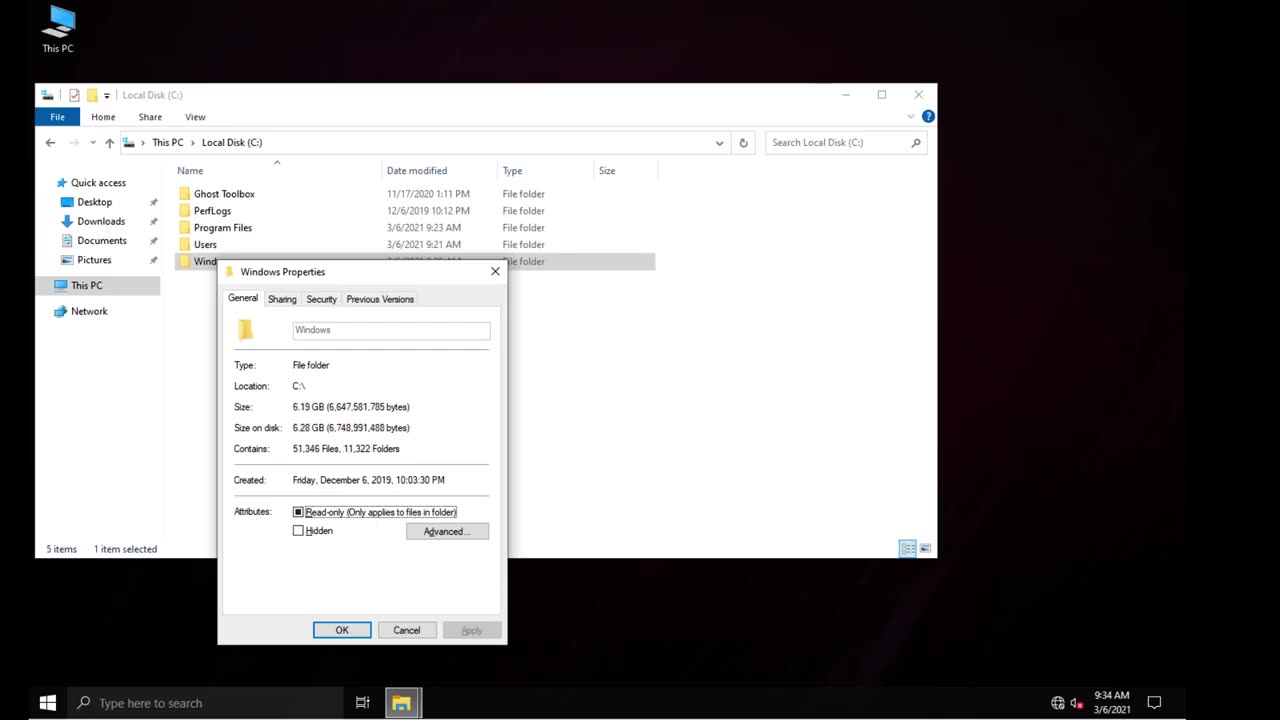Click the pin icon beside Documents
1280x720 pixels.
[153, 241]
